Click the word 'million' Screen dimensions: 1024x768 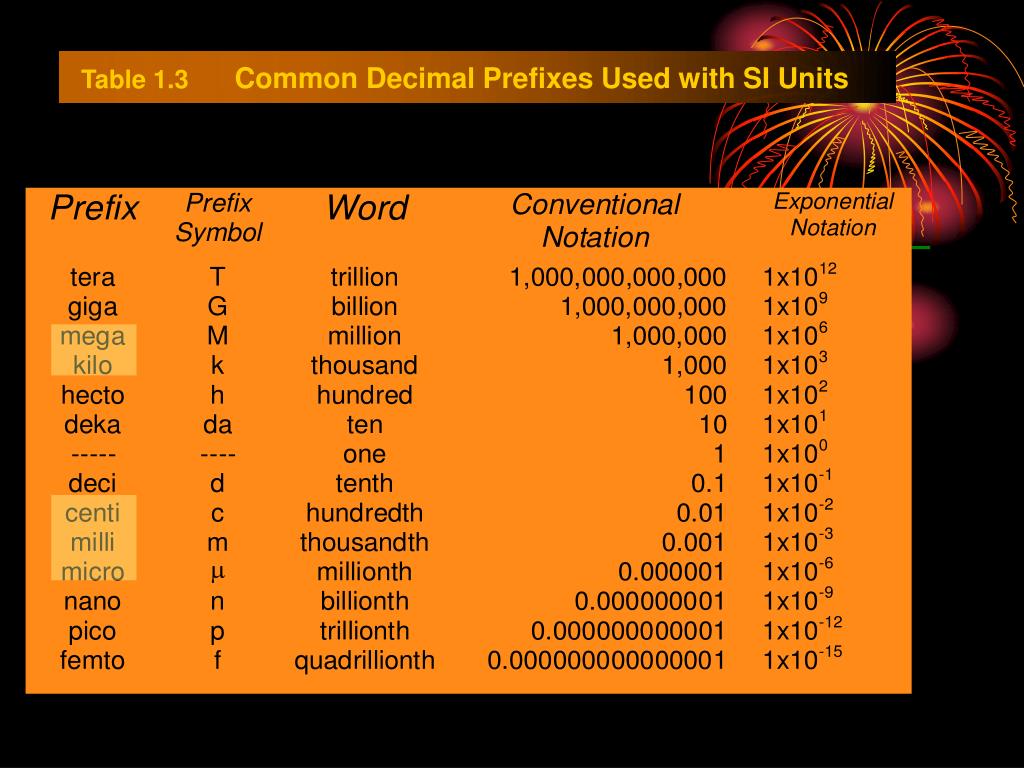tap(364, 336)
